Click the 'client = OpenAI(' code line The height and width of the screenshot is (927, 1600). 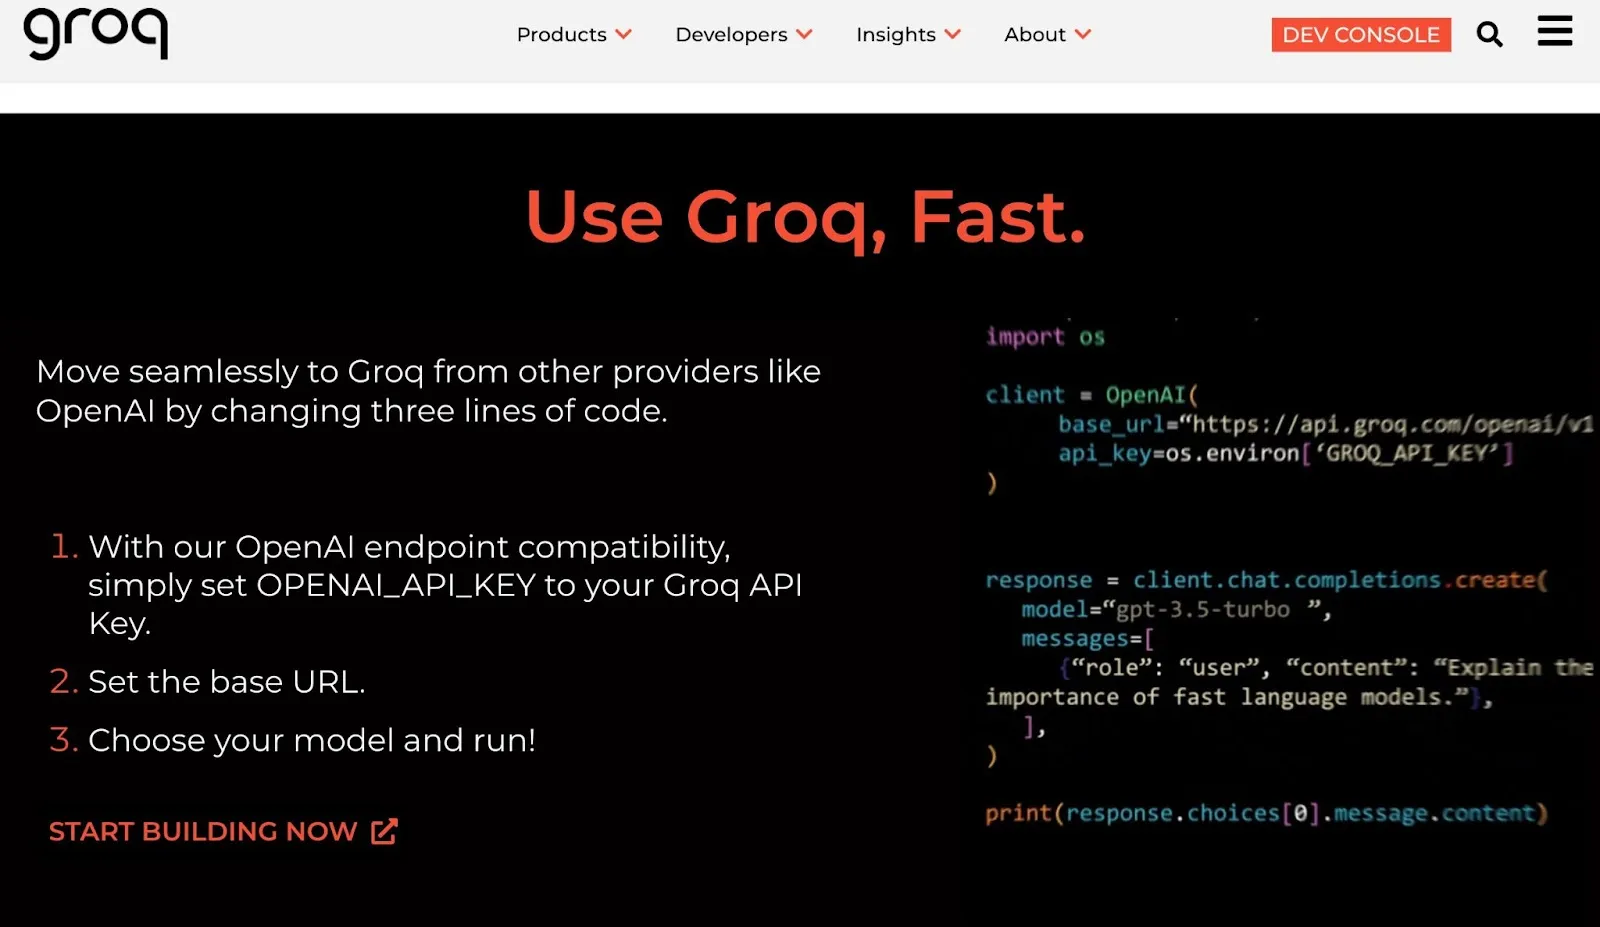[x=1092, y=395]
